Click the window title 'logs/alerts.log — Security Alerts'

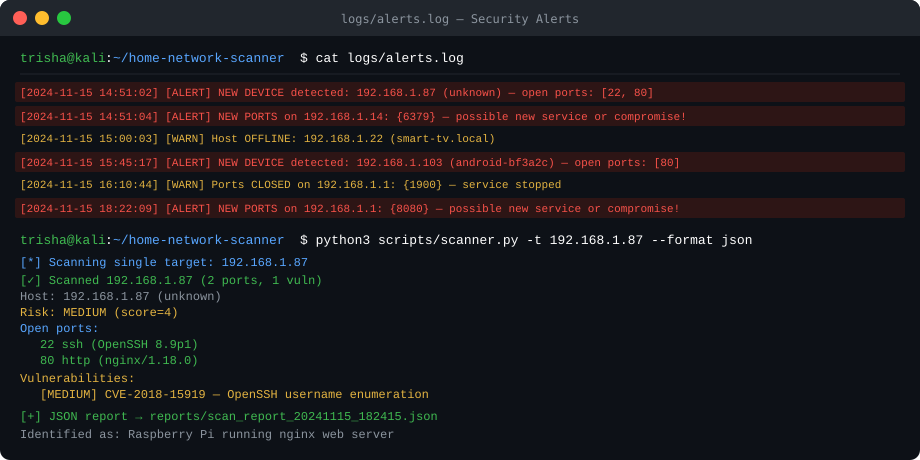(x=460, y=19)
